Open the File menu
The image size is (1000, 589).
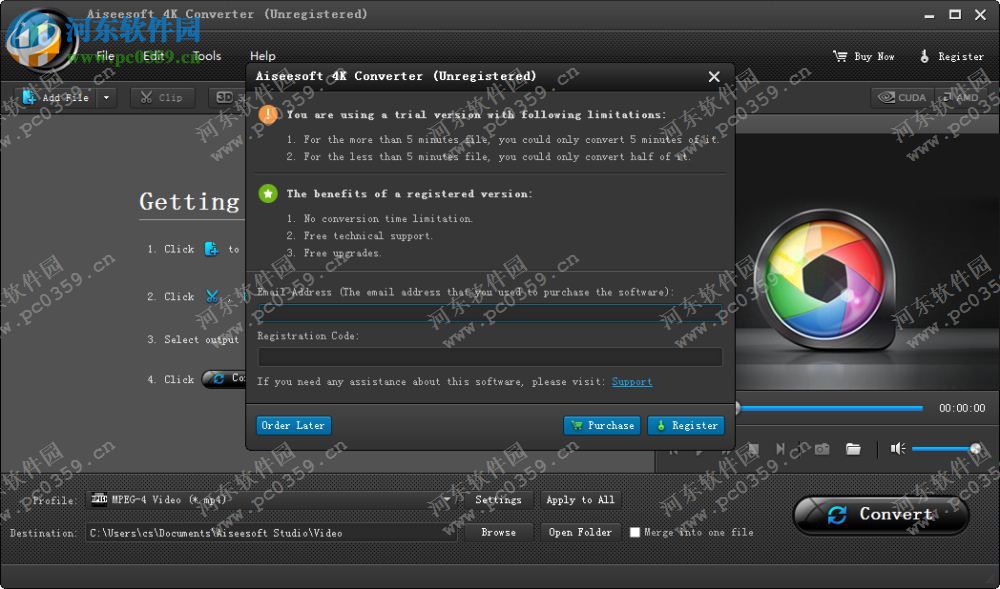click(103, 56)
